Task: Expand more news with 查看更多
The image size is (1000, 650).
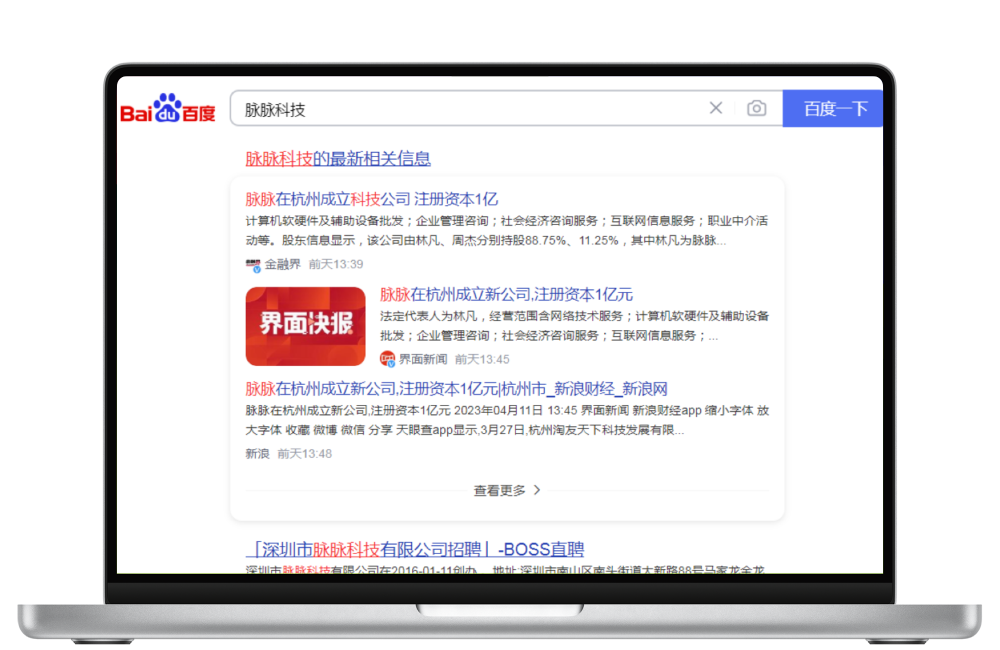Action: click(500, 490)
